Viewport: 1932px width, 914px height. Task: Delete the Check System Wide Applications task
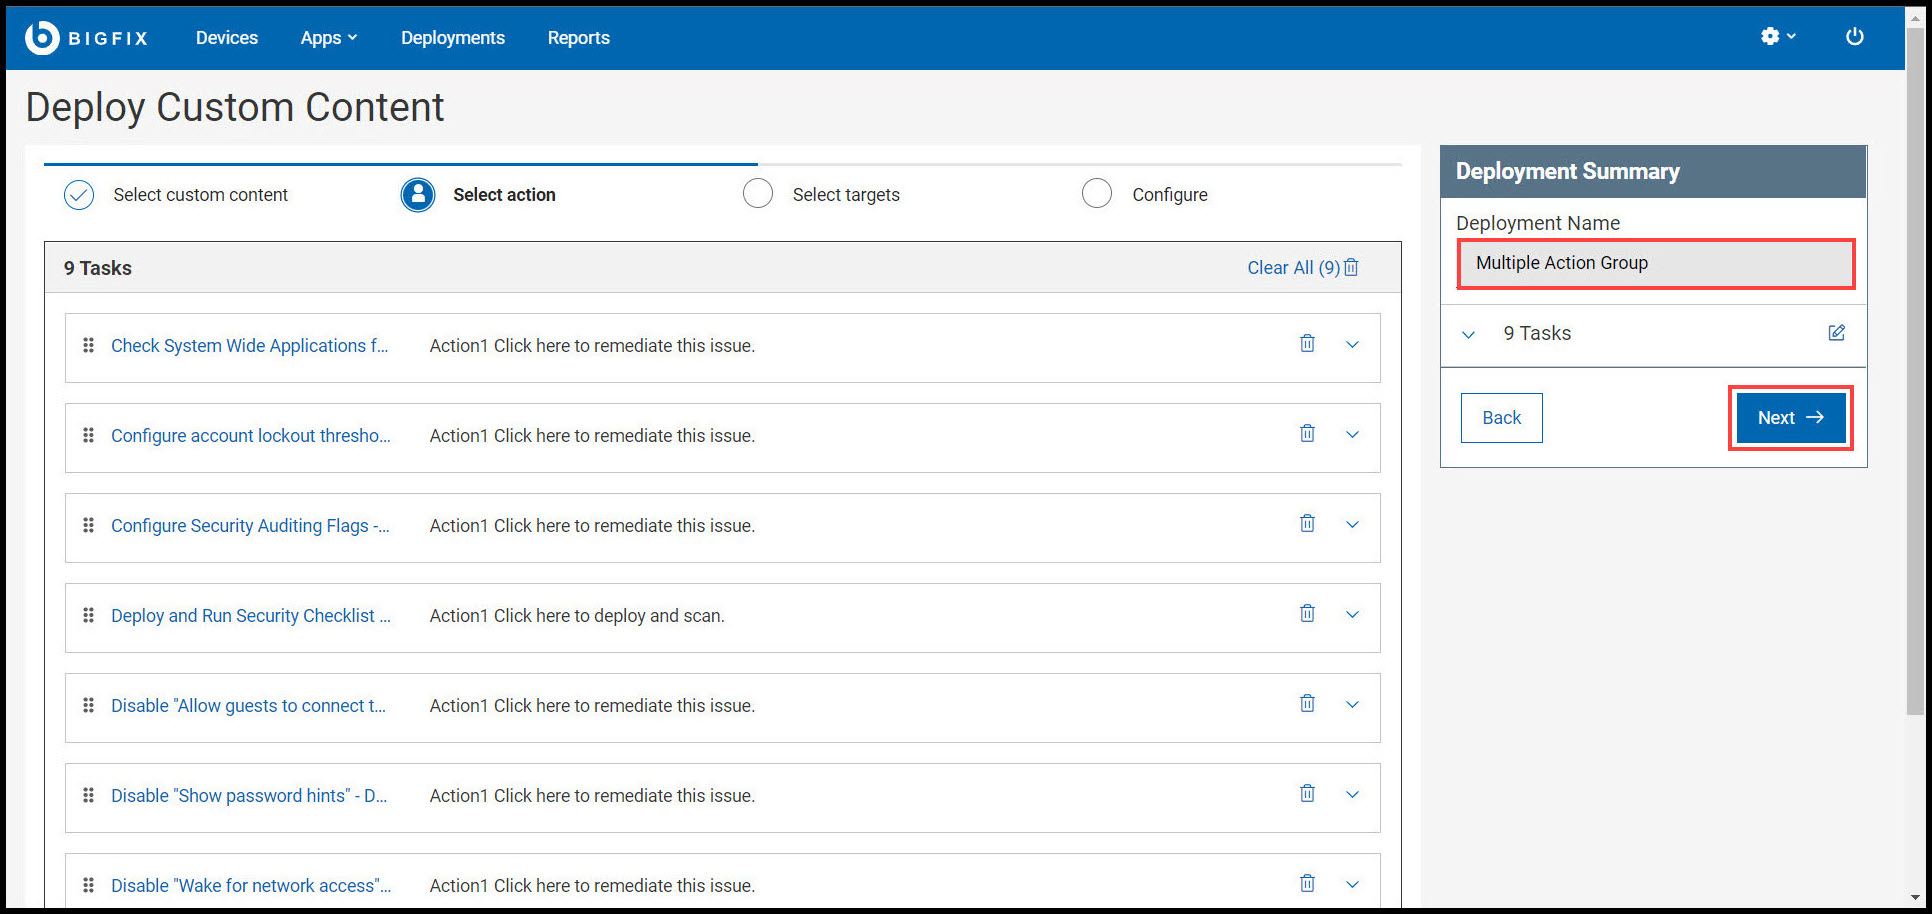tap(1307, 343)
